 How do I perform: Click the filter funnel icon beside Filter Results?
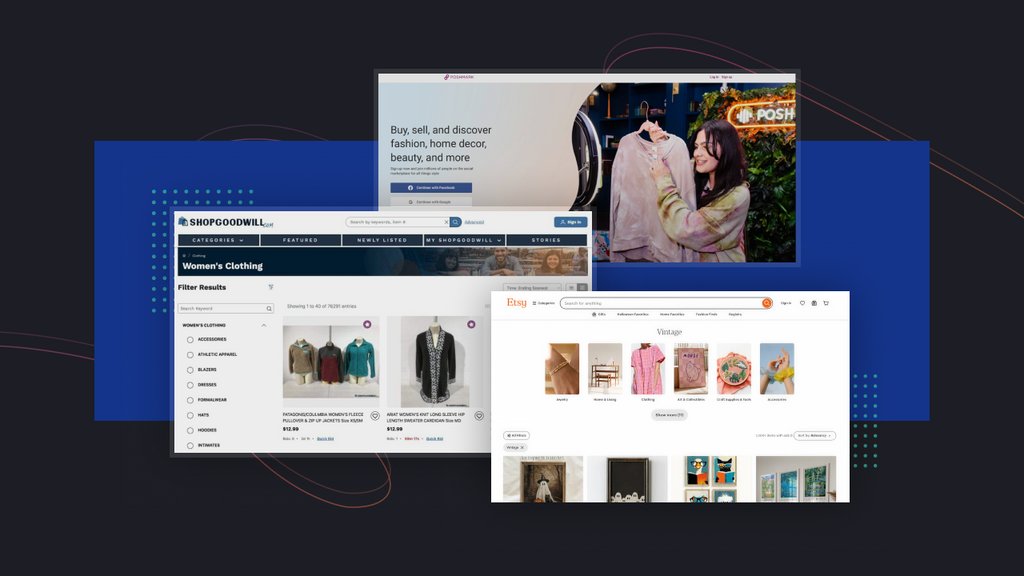coord(270,287)
